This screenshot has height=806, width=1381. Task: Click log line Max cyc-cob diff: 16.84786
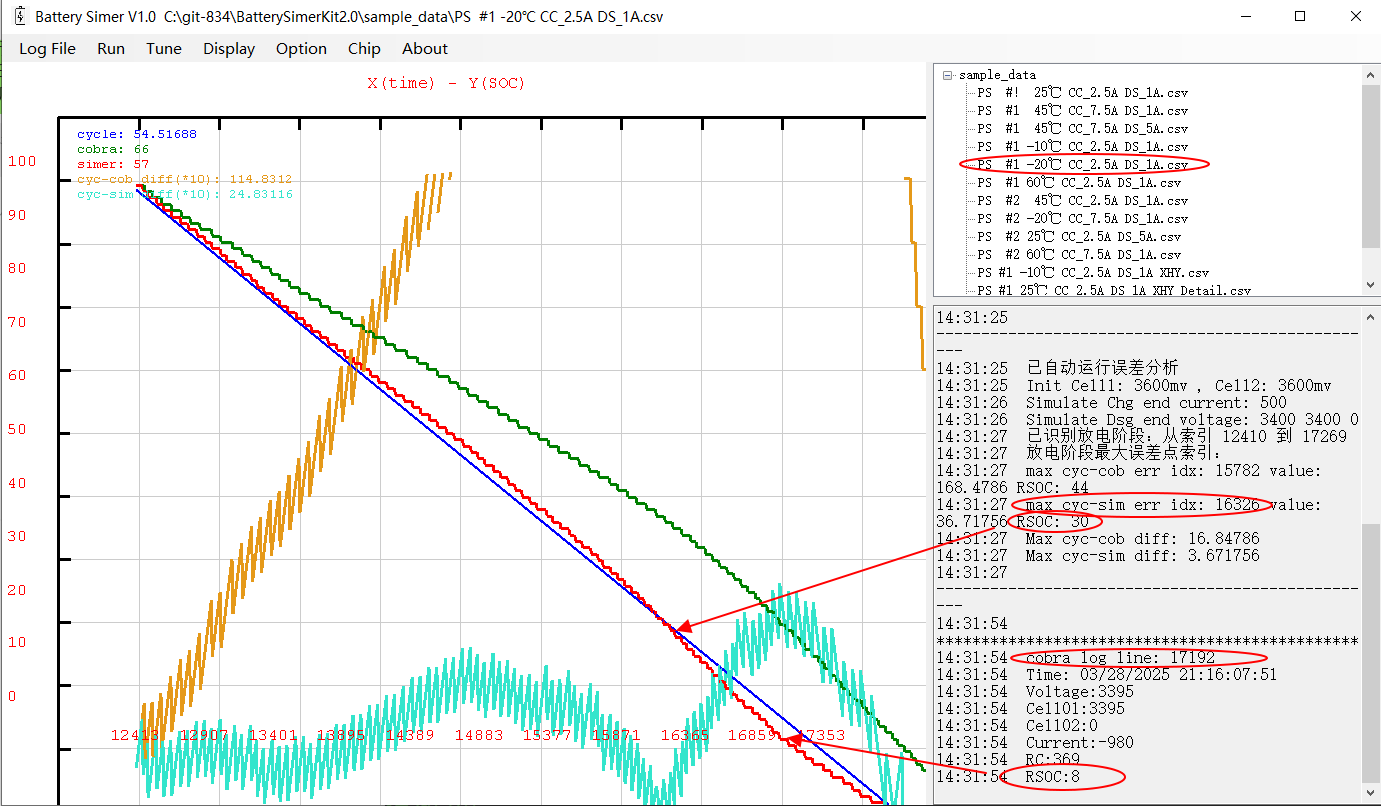(1098, 539)
